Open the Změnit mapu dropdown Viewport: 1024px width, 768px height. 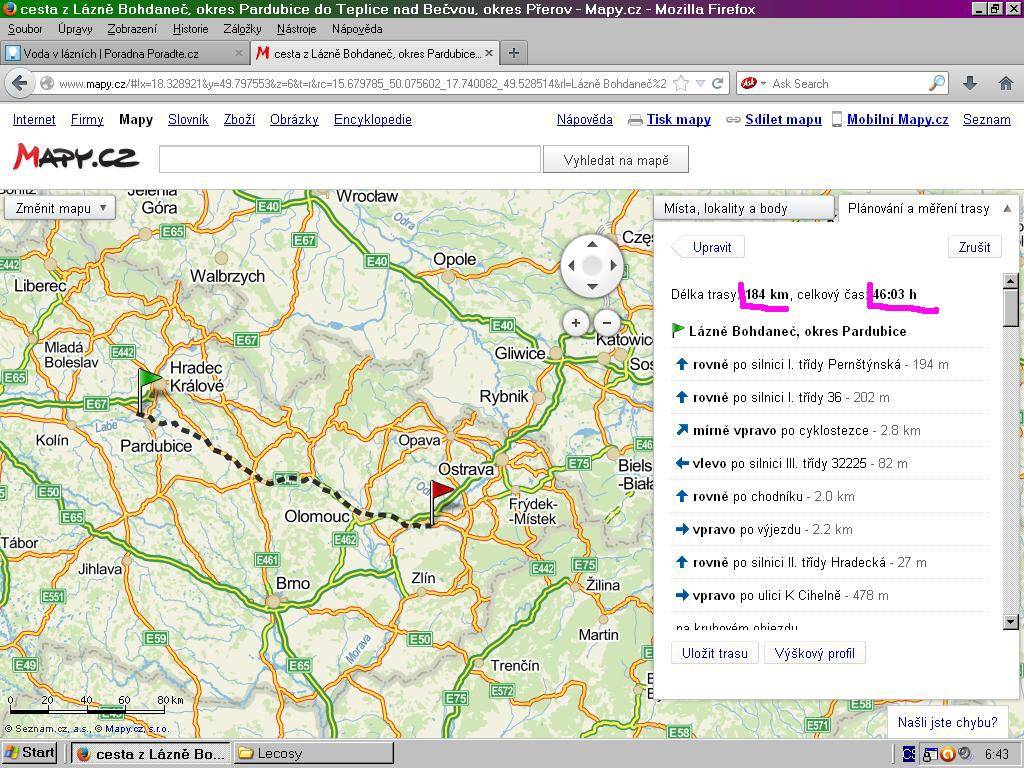click(60, 208)
